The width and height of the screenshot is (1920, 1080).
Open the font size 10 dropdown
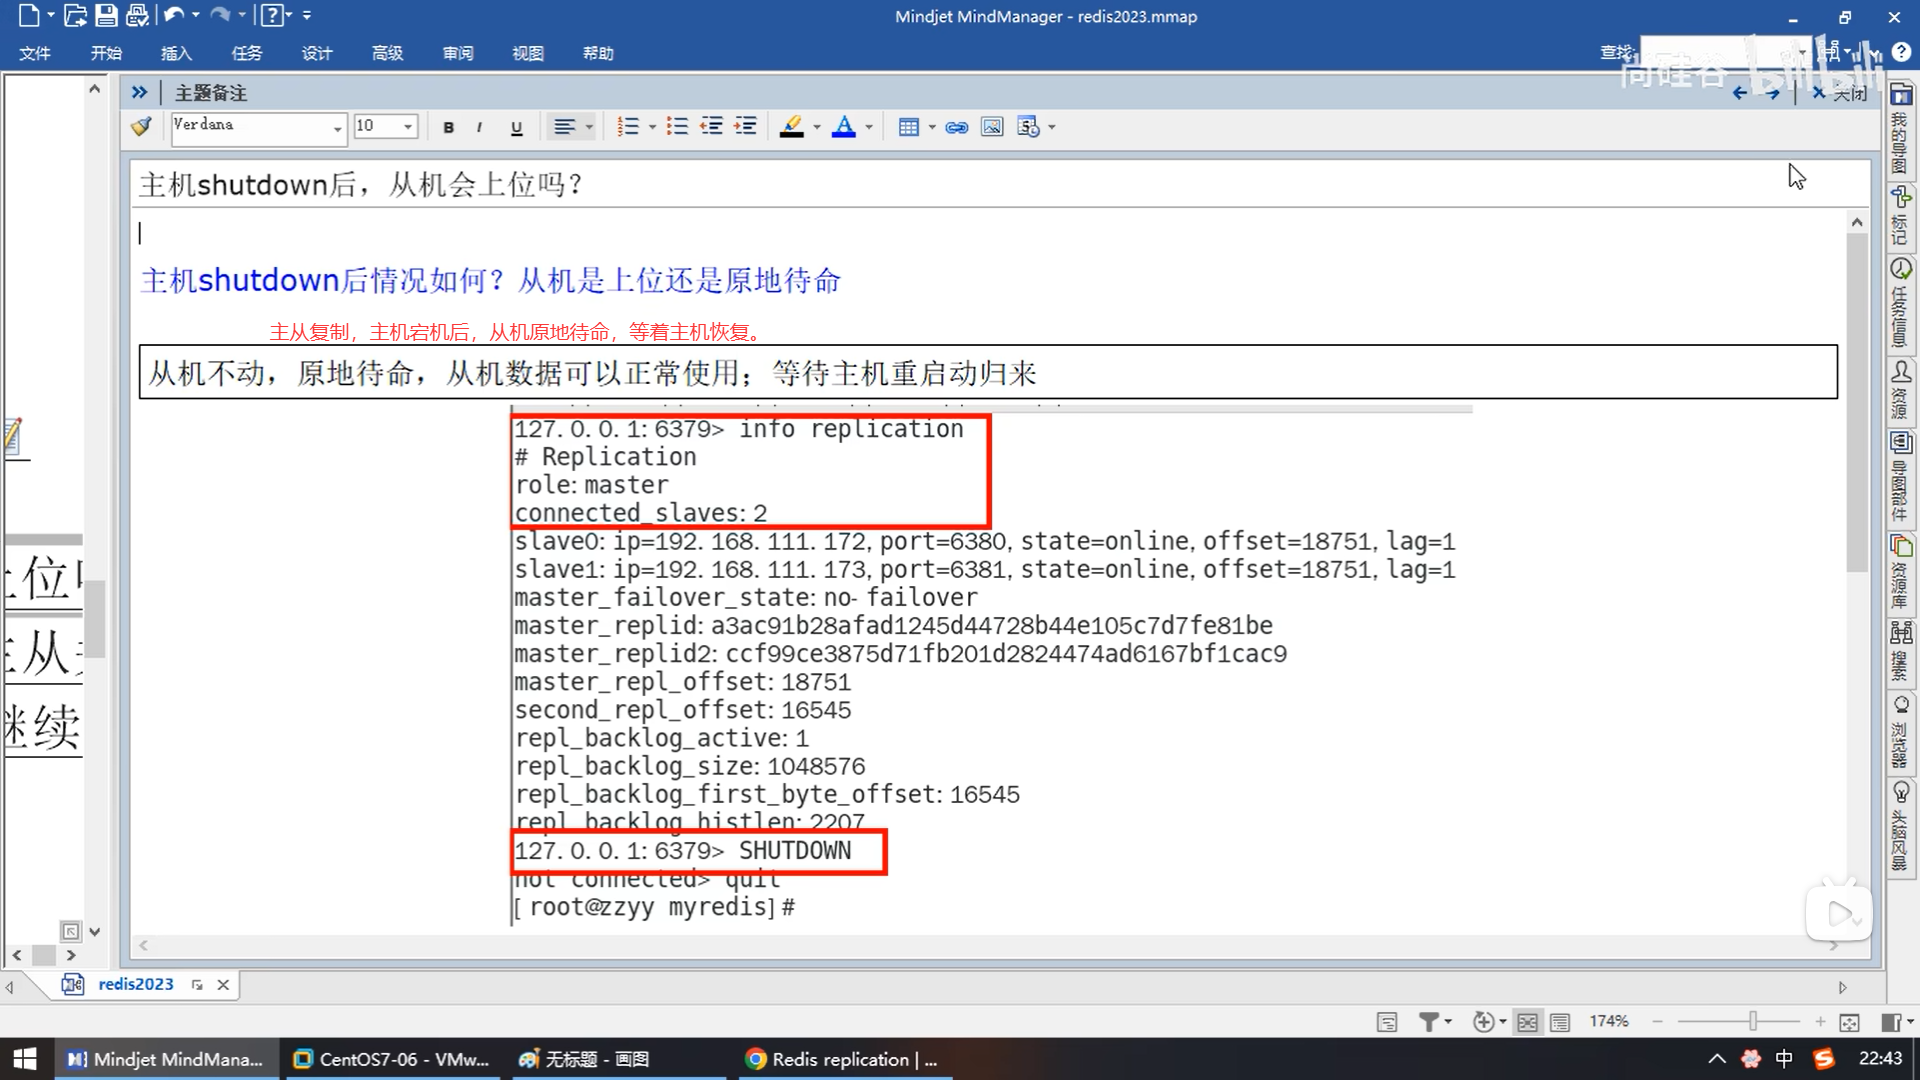pos(408,127)
